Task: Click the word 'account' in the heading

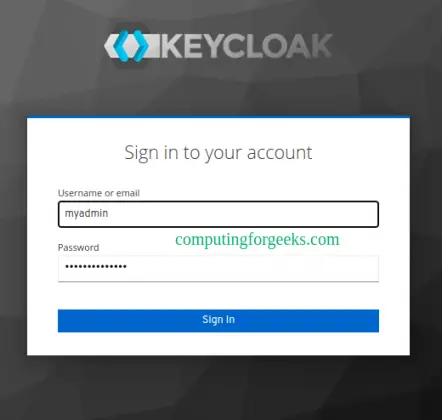Action: coord(279,153)
